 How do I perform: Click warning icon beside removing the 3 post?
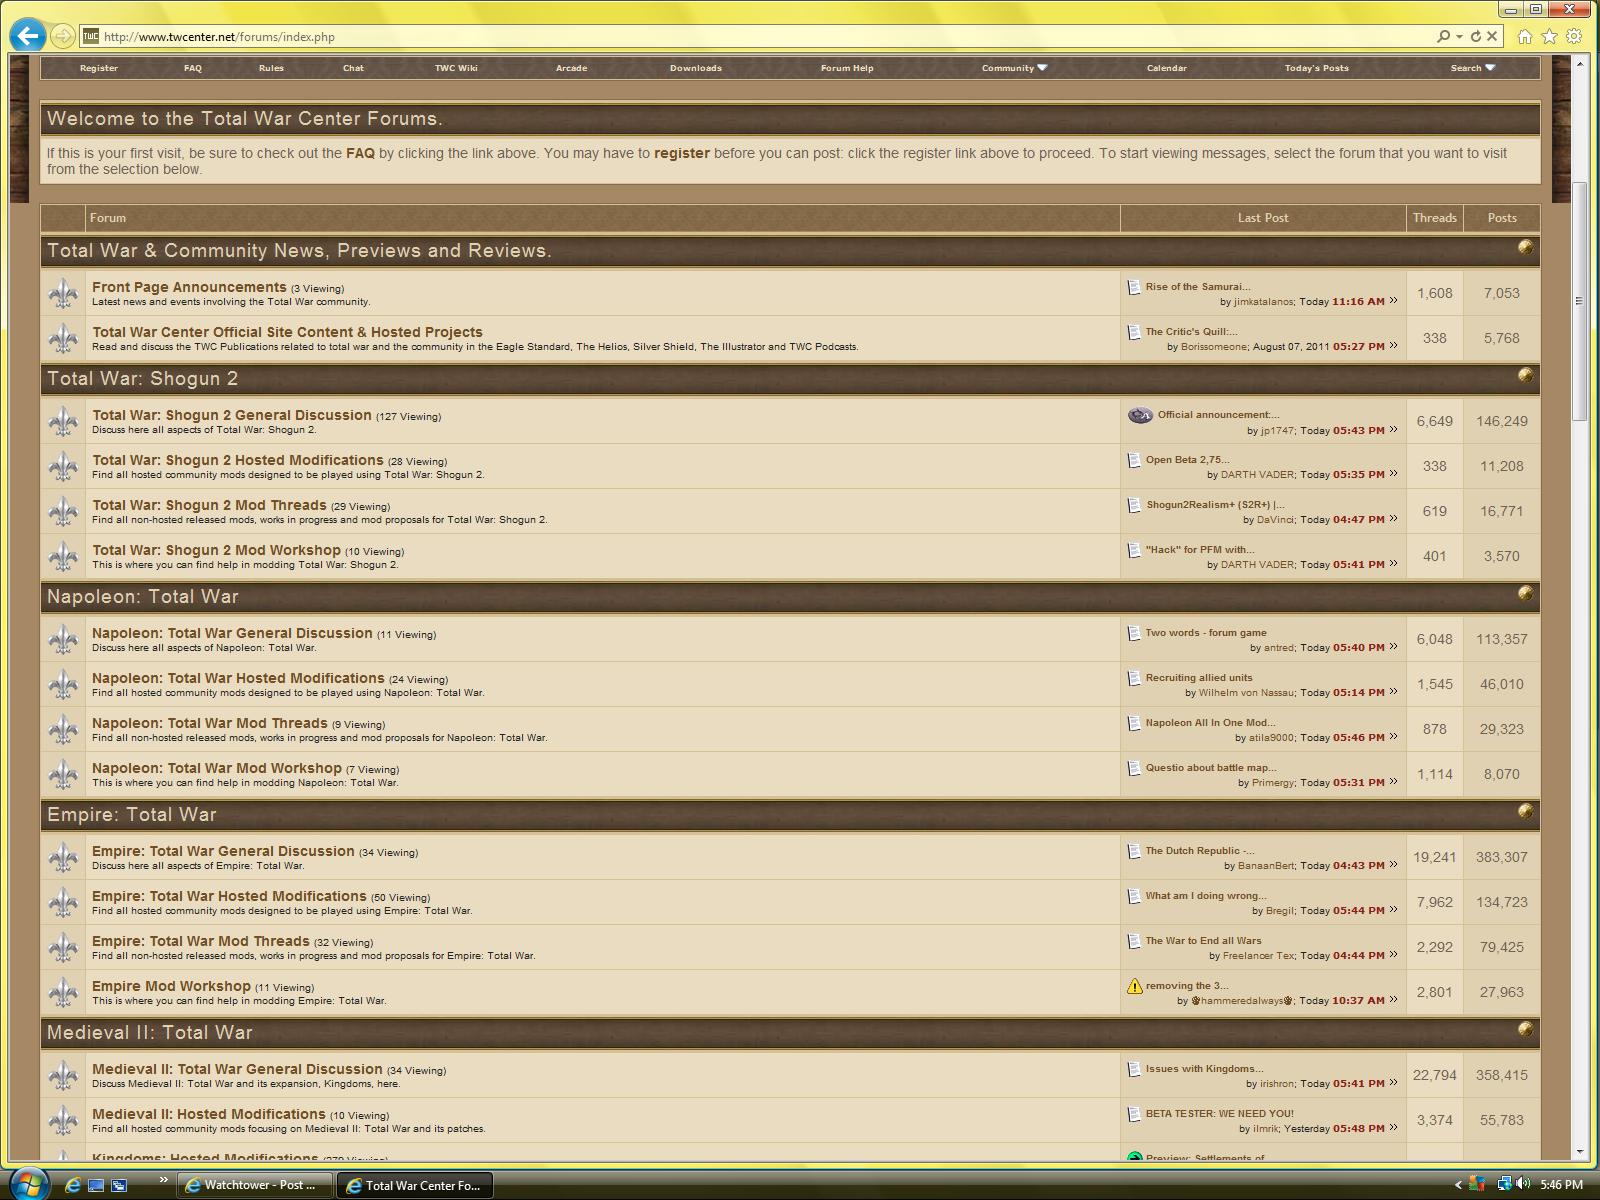click(x=1134, y=986)
